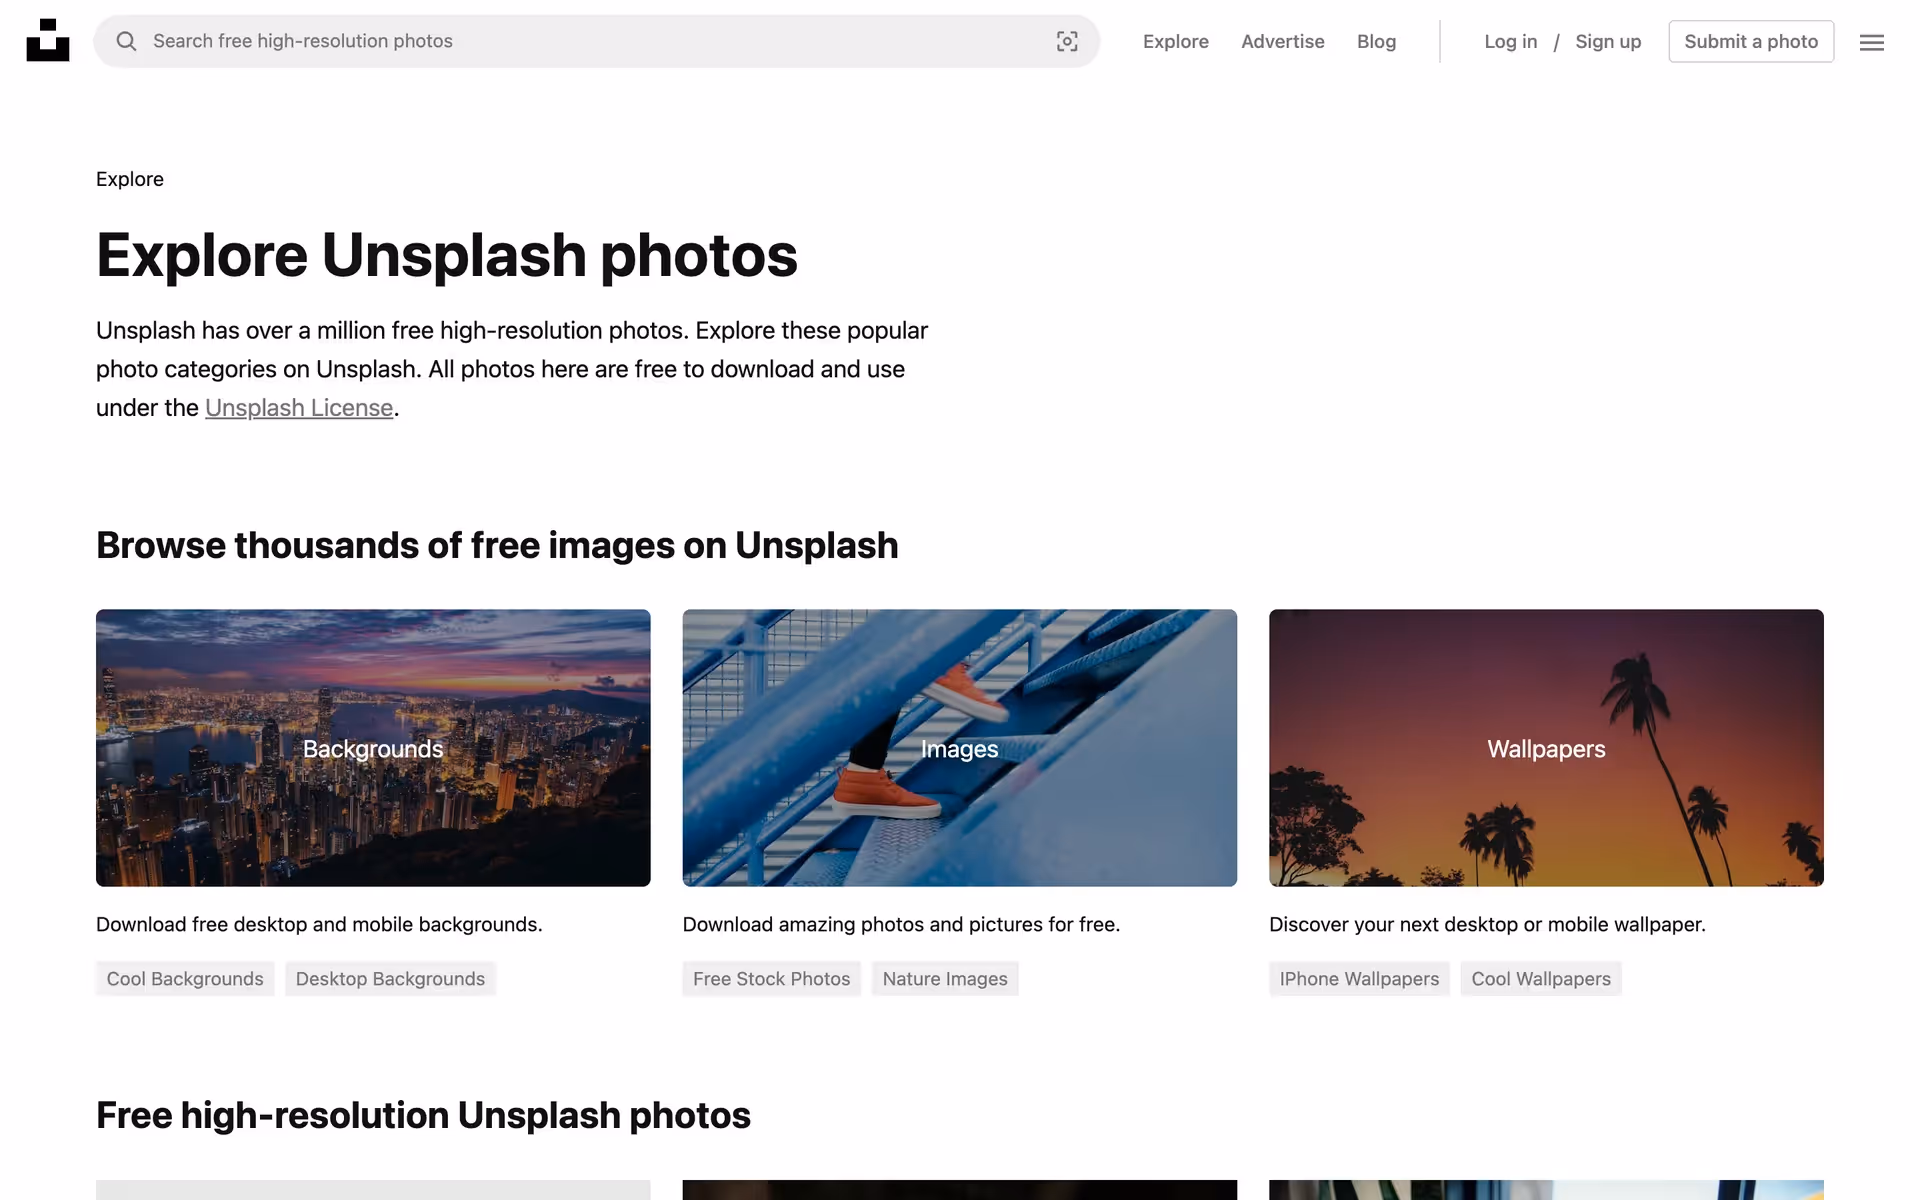Viewport: 1920px width, 1200px height.
Task: Open the Backgrounds category thumbnail
Action: [373, 747]
